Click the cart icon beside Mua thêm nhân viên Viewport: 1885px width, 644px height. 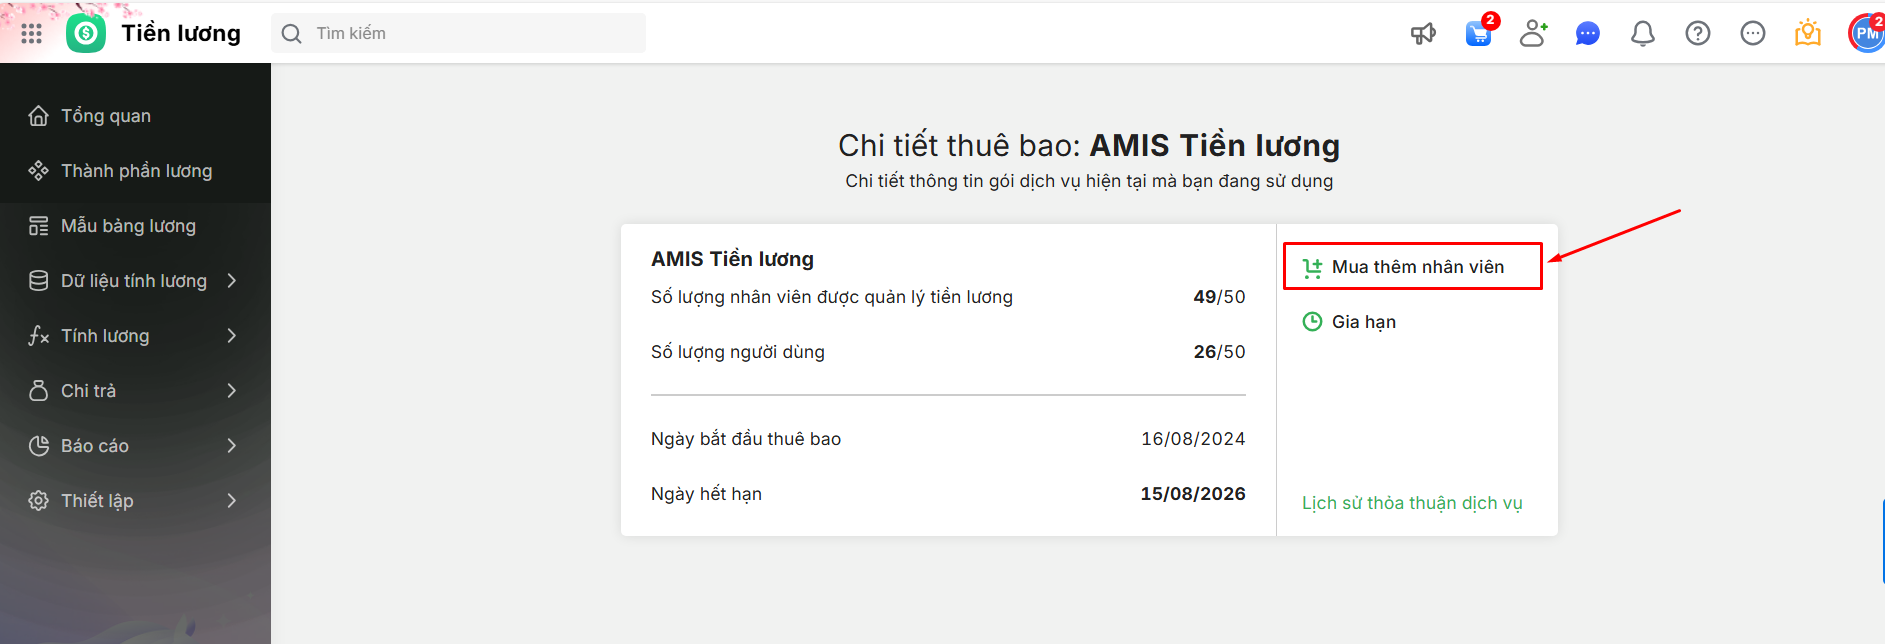[1312, 268]
